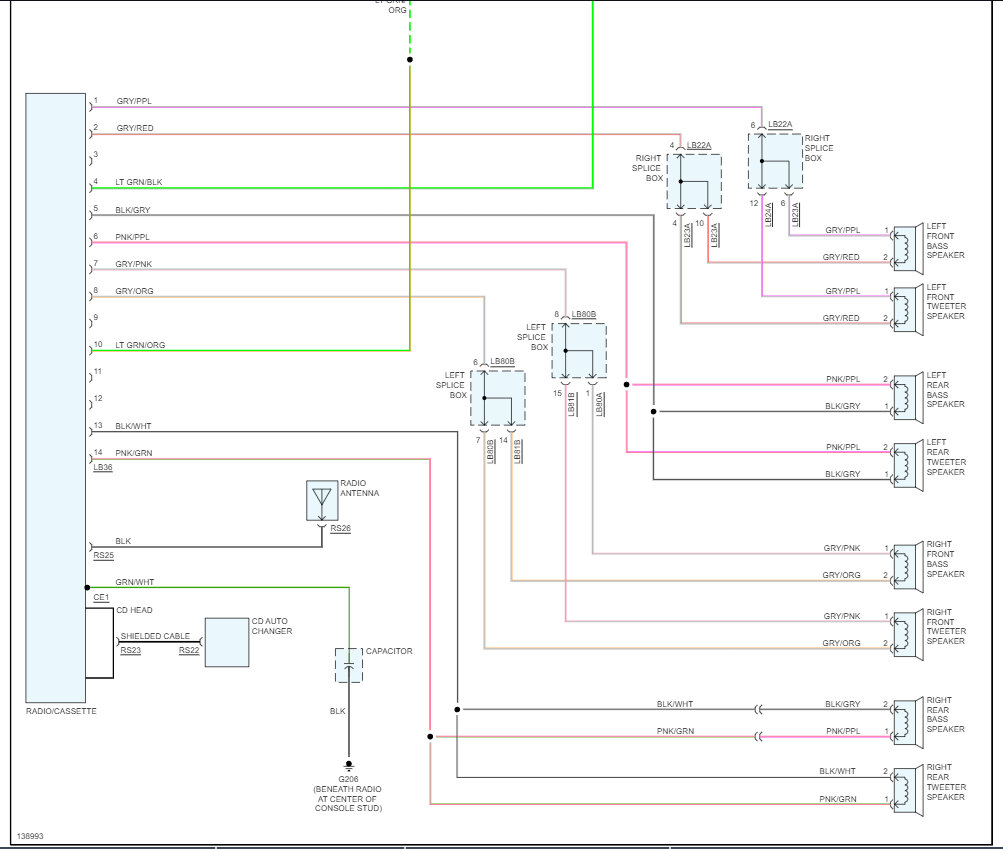Click BLK/GRY label at Left Rear Tweeter Speaker
The width and height of the screenshot is (1003, 849).
pos(842,474)
